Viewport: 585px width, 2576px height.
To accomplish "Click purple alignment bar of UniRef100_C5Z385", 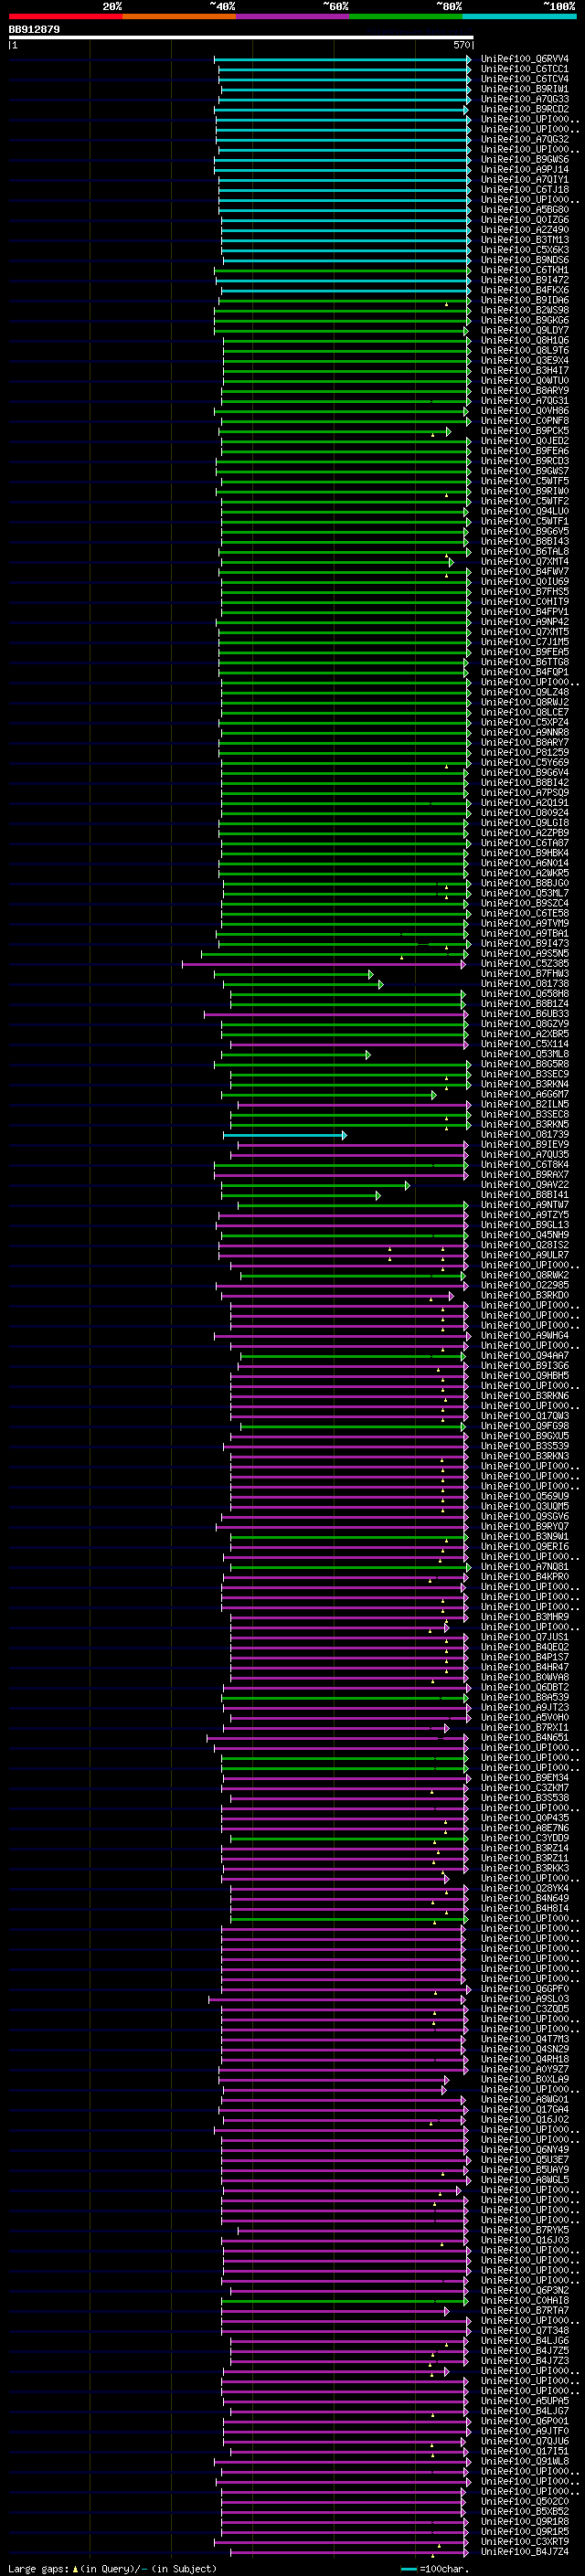I will (x=323, y=963).
